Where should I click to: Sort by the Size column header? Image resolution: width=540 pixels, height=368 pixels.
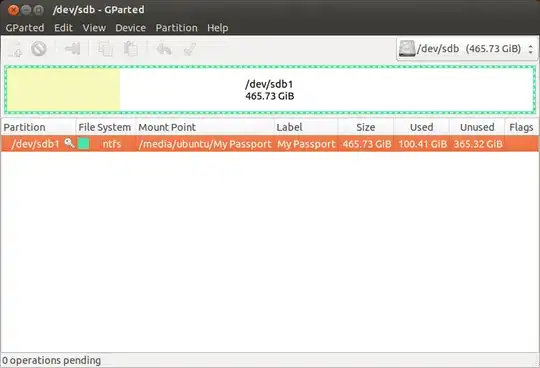pyautogui.click(x=366, y=127)
